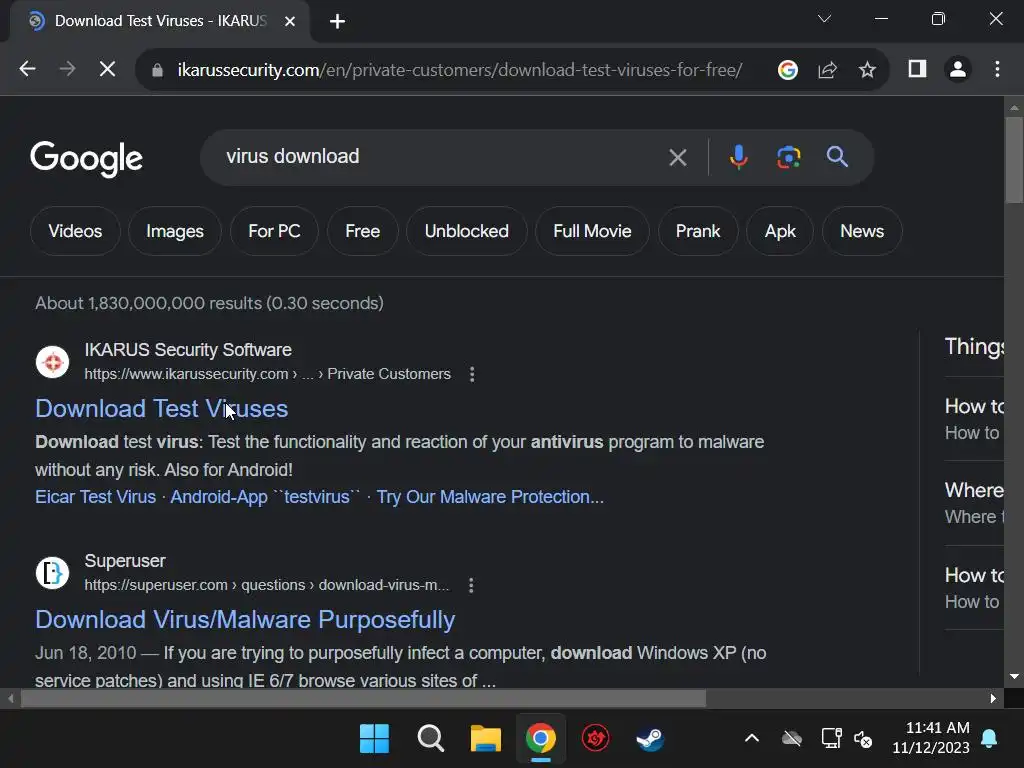Apply the Free filter chip
Screen dimensions: 1024x768
(x=362, y=231)
